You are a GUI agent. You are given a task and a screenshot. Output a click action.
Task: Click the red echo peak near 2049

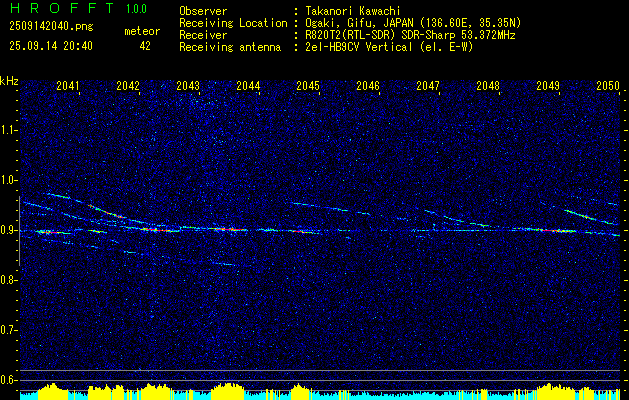[x=555, y=231]
